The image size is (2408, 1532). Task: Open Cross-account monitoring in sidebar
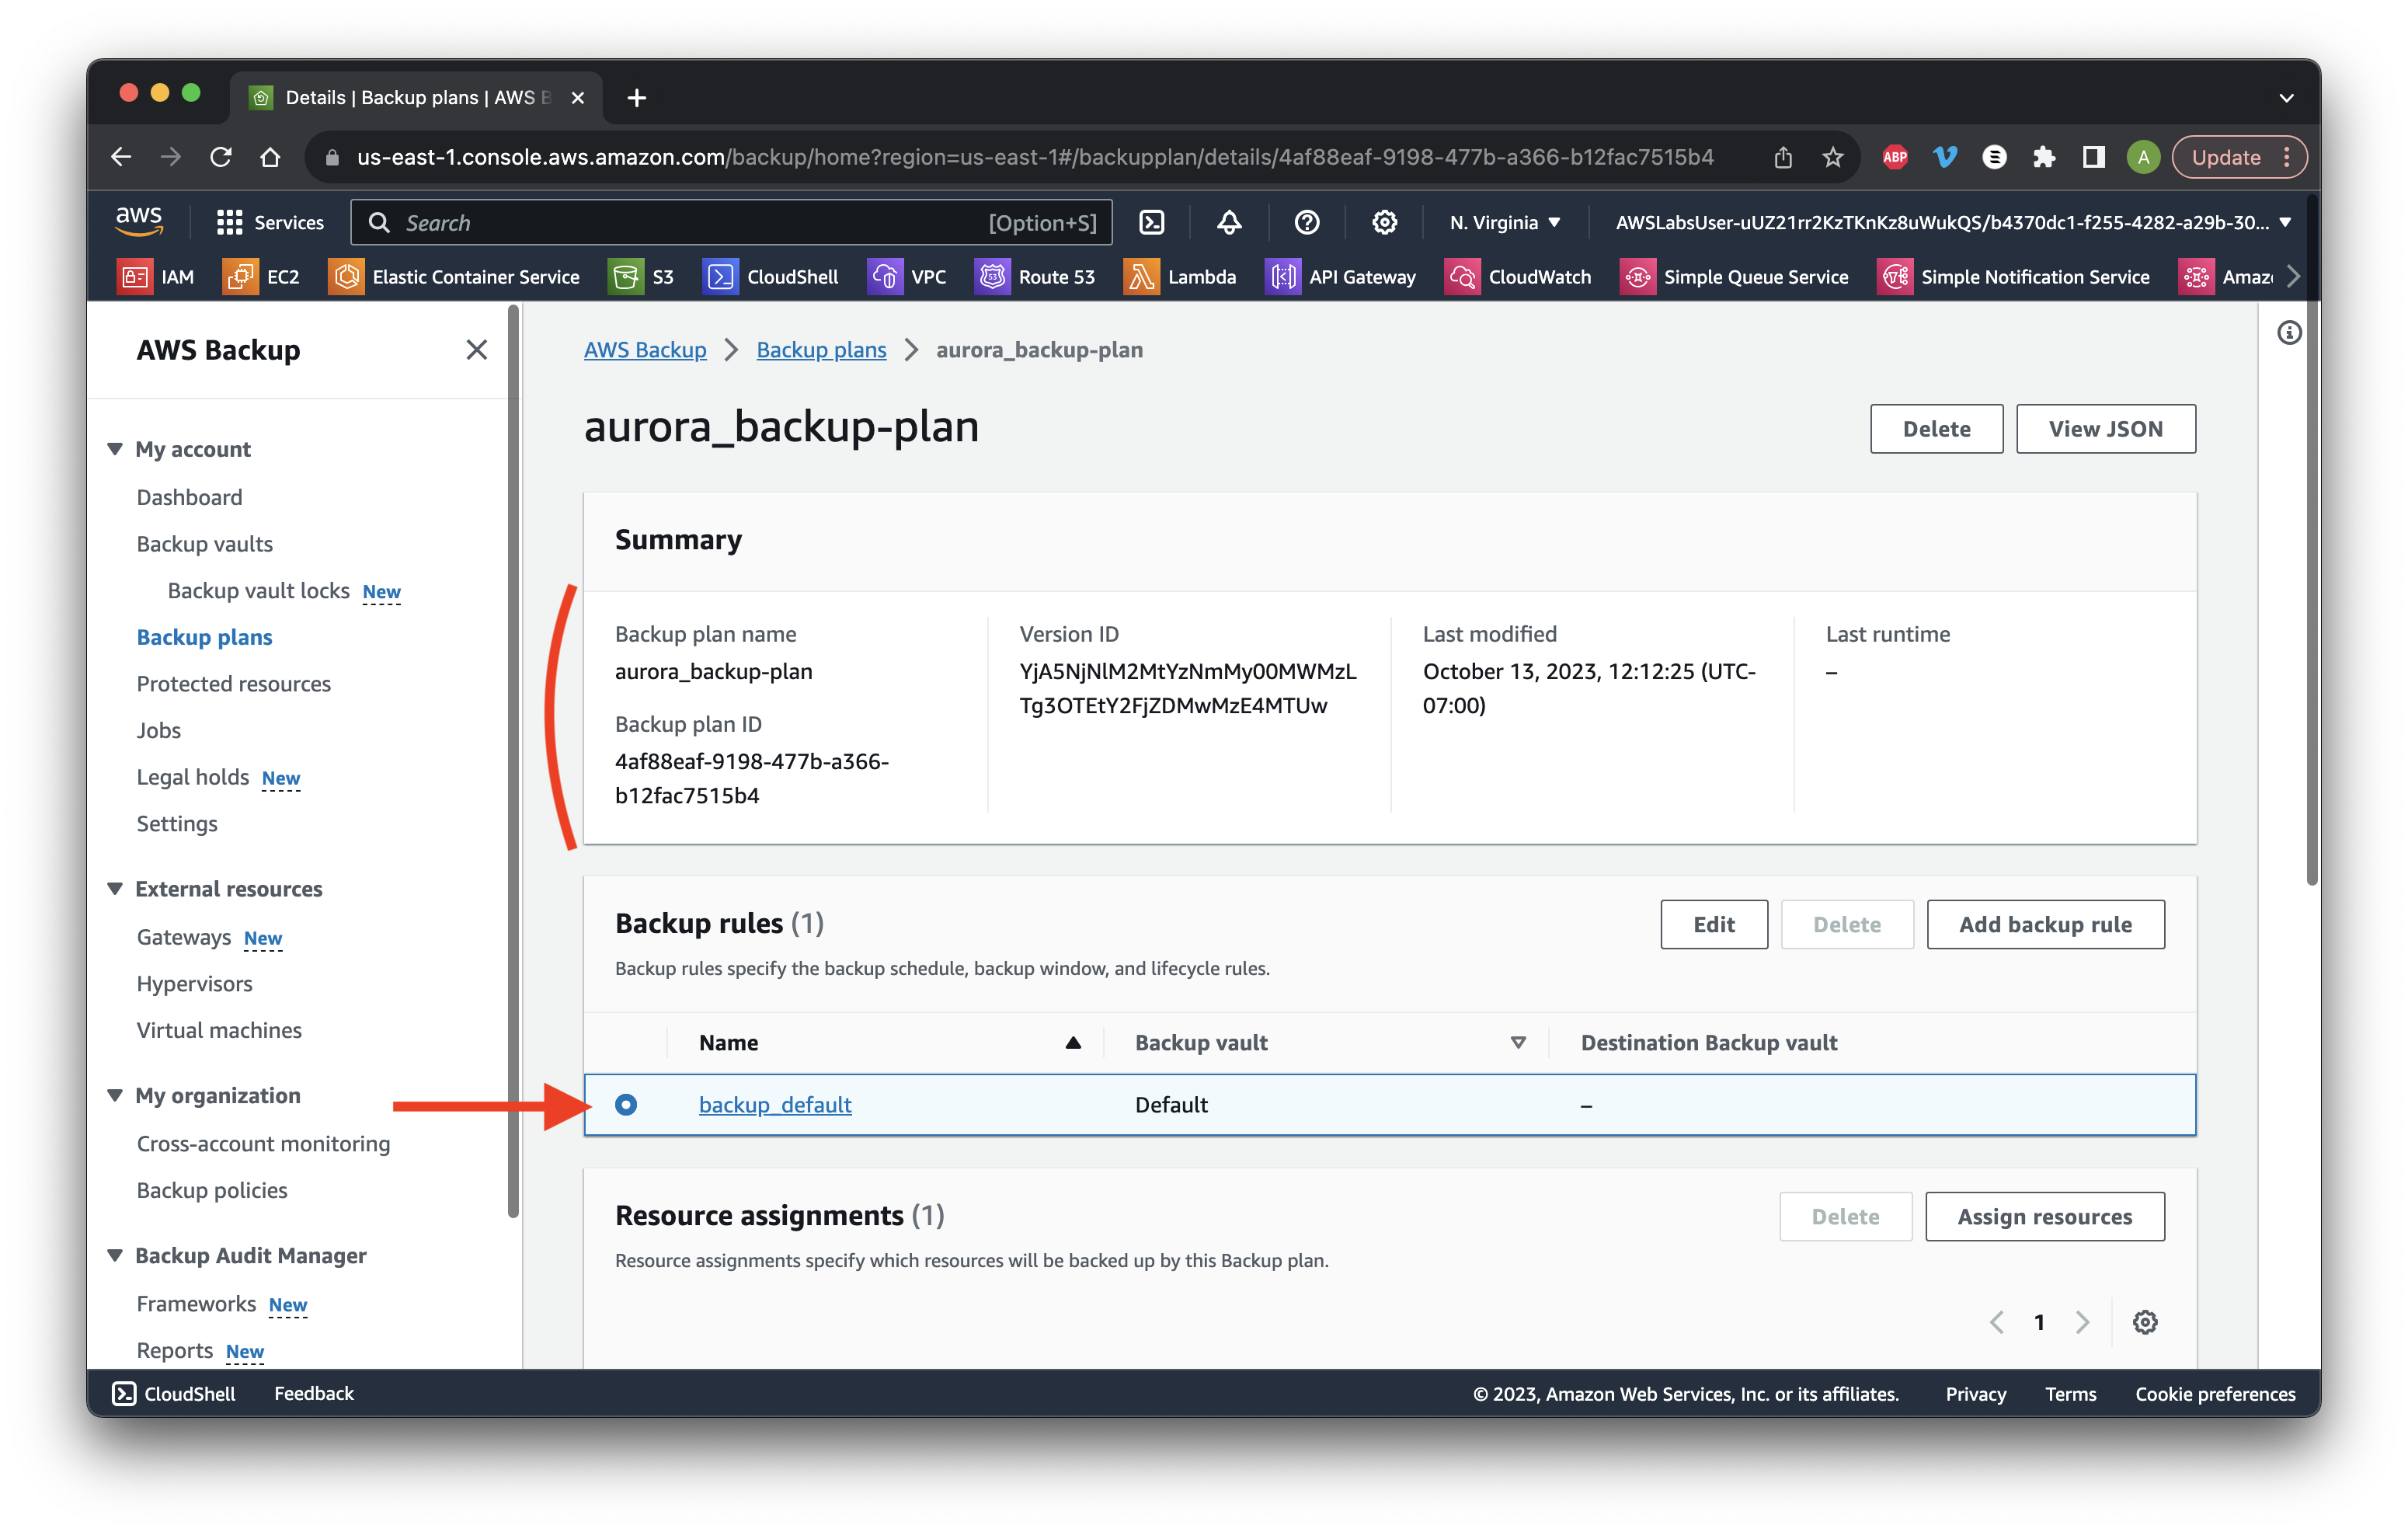263,1143
